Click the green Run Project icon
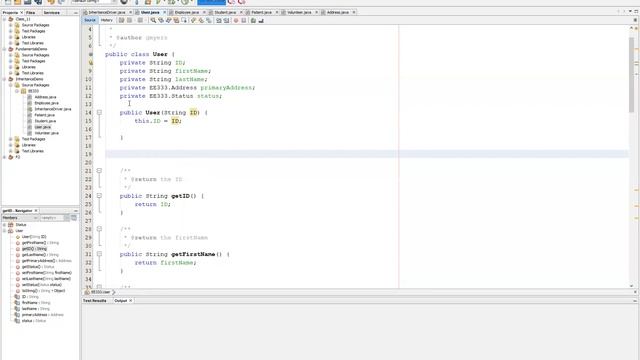The image size is (640, 360). click(x=159, y=2)
